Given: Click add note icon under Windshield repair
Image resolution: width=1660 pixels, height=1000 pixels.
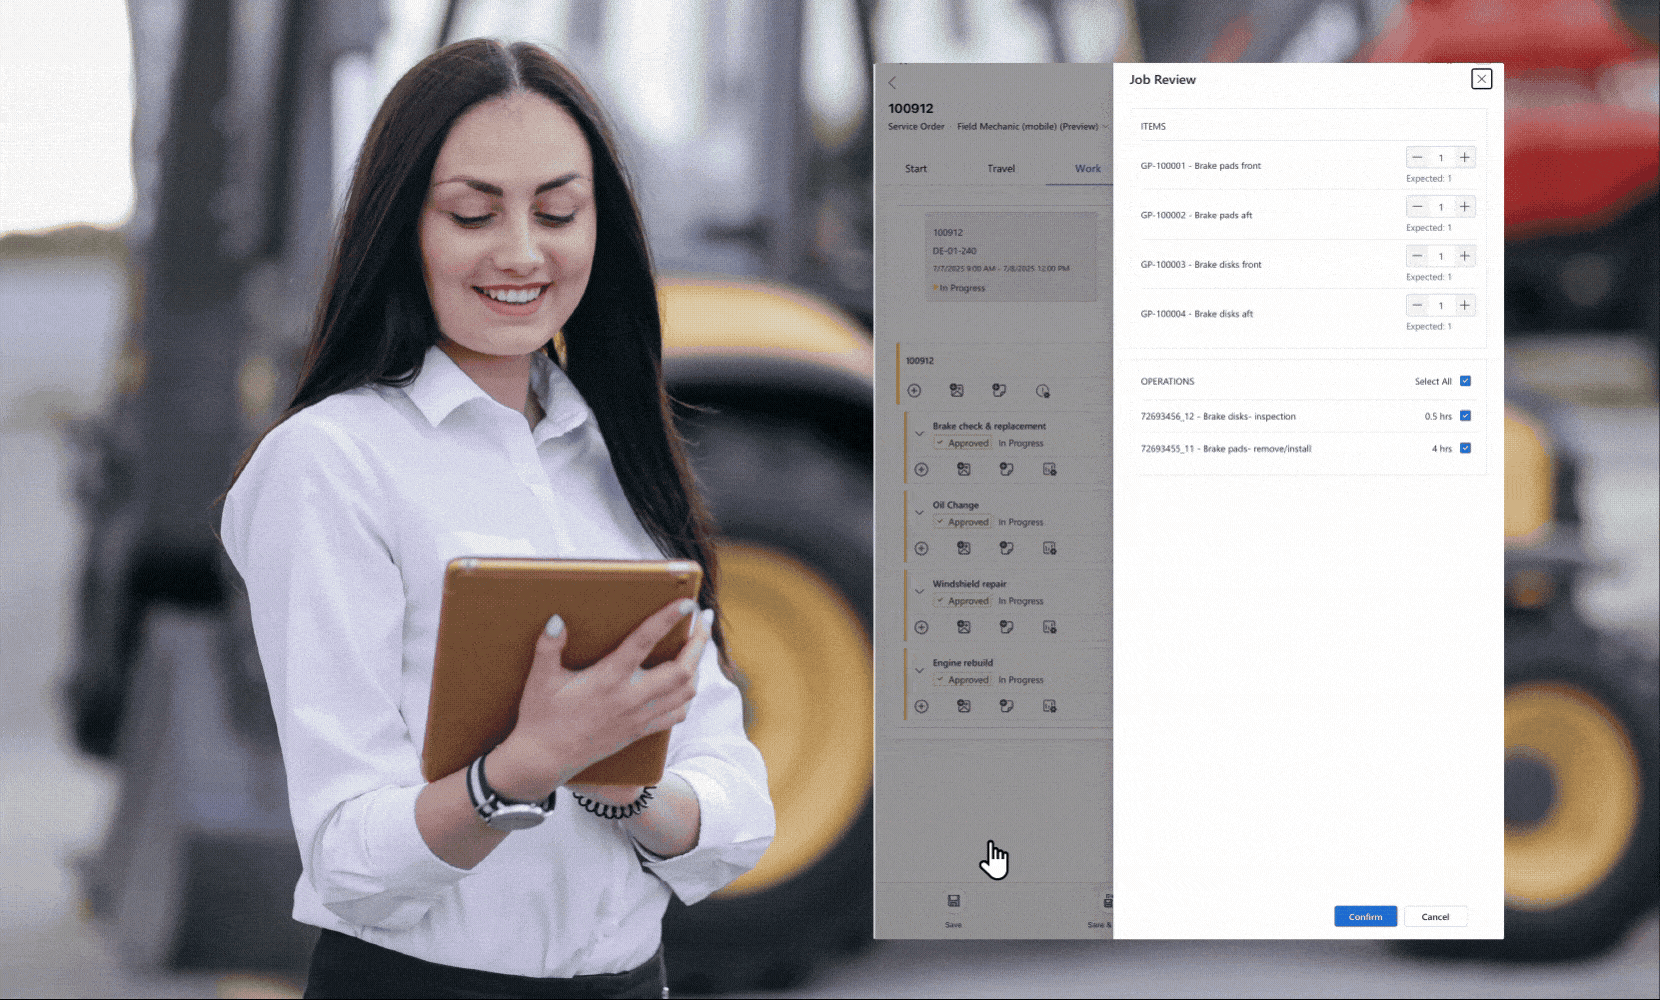Looking at the screenshot, I should [x=1006, y=627].
